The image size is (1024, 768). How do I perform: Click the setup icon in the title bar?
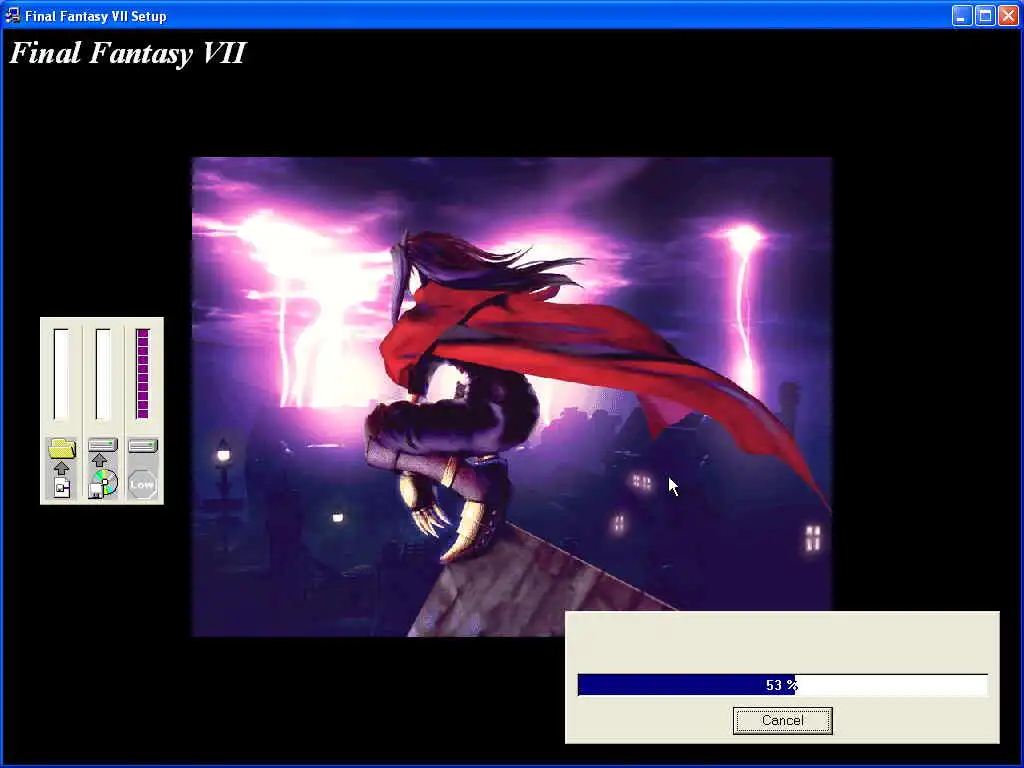(12, 15)
